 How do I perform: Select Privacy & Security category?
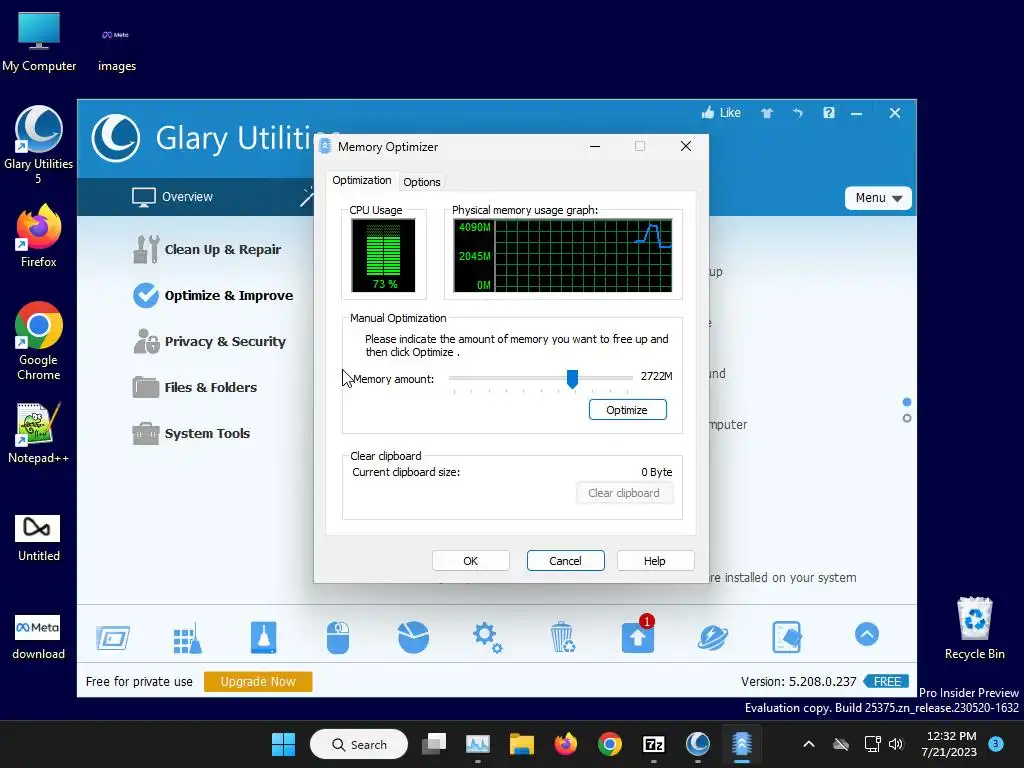click(210, 342)
